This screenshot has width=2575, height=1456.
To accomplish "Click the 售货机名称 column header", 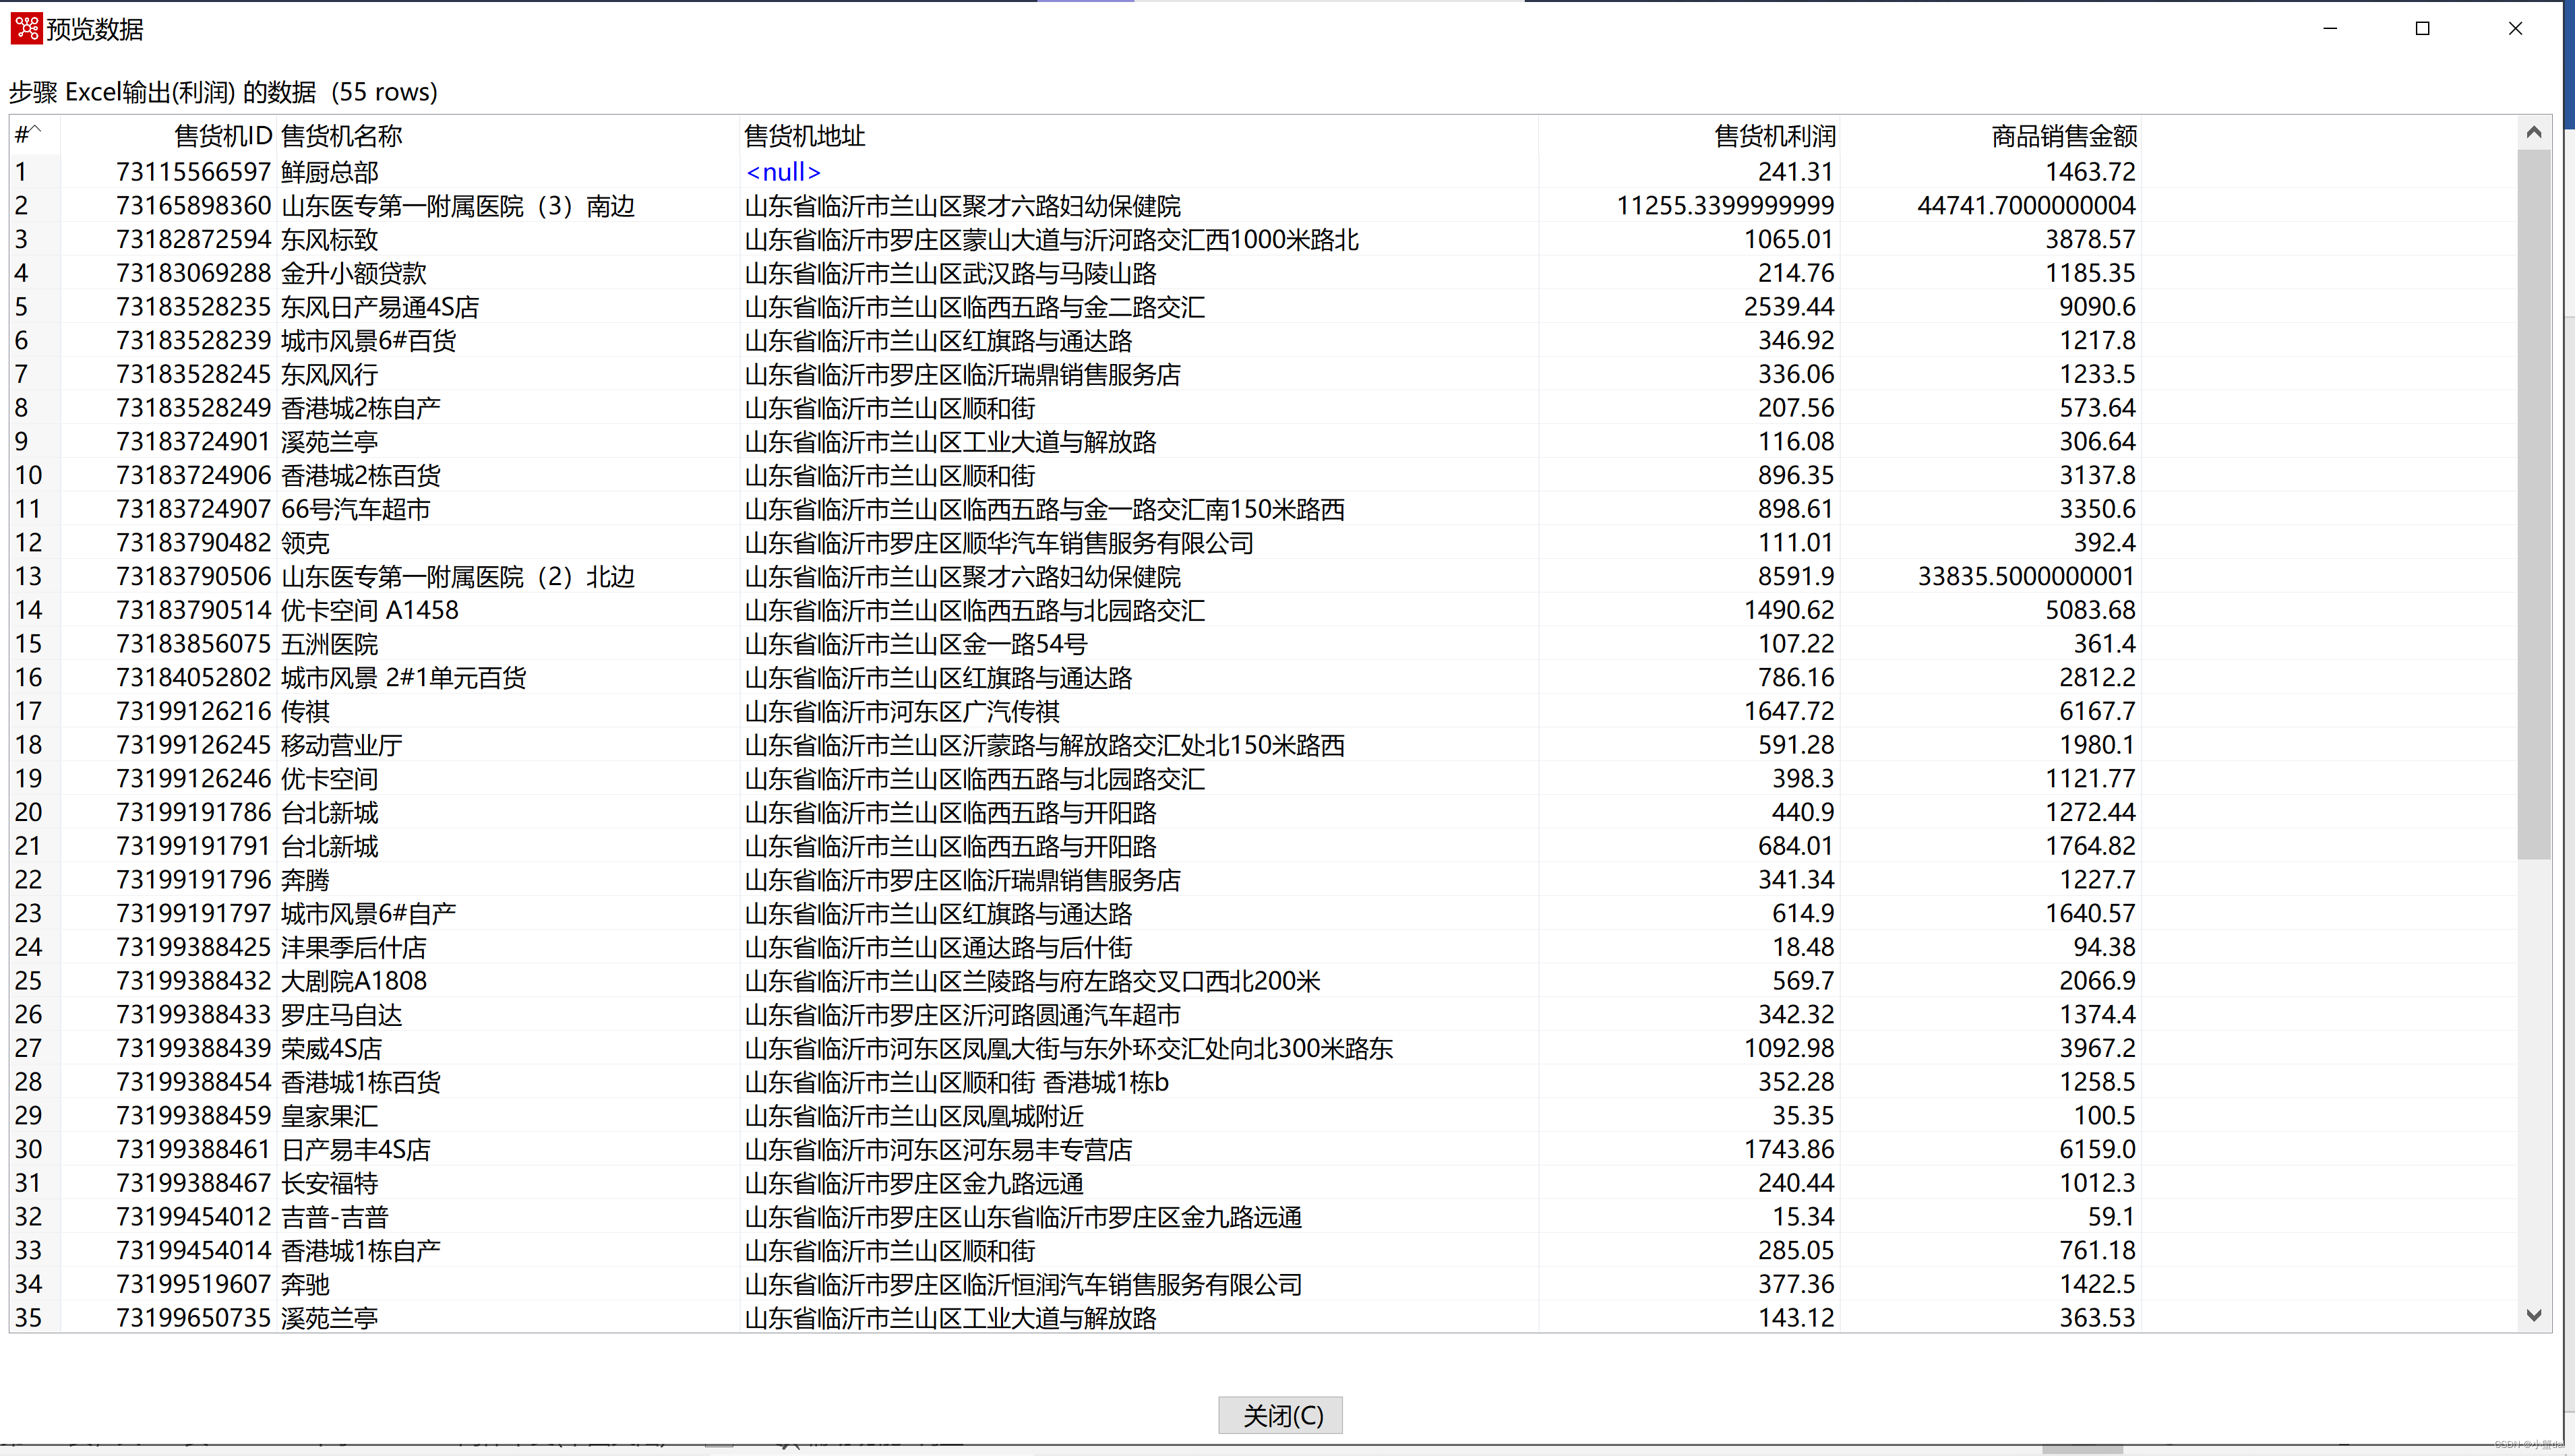I will 342,135.
